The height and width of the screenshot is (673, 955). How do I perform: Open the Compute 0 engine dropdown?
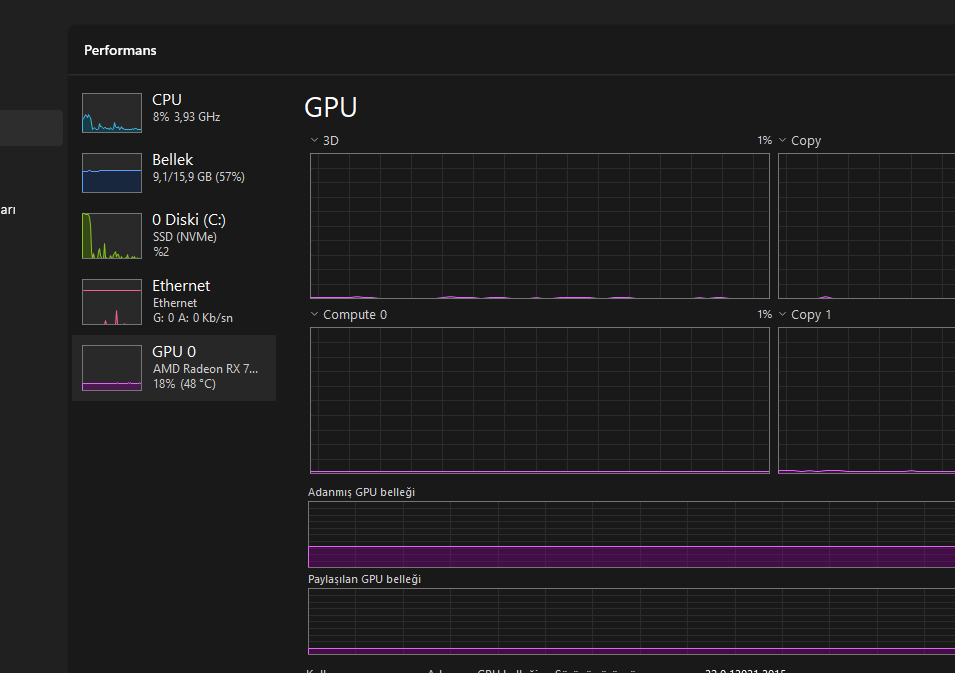349,315
